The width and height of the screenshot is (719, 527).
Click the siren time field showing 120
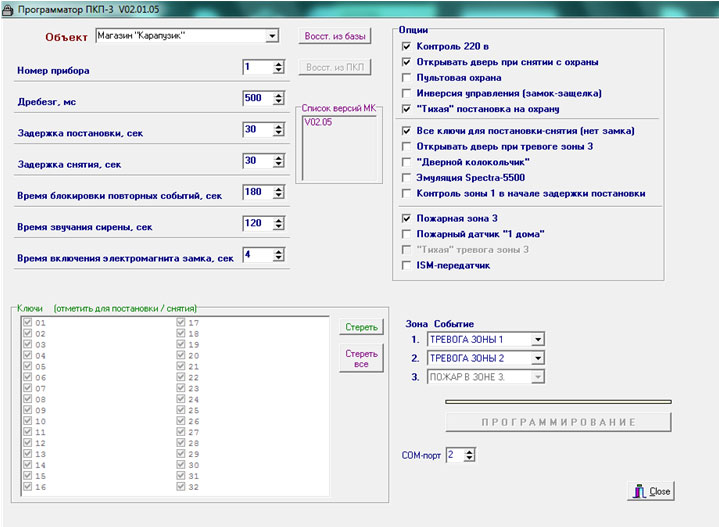pos(257,223)
